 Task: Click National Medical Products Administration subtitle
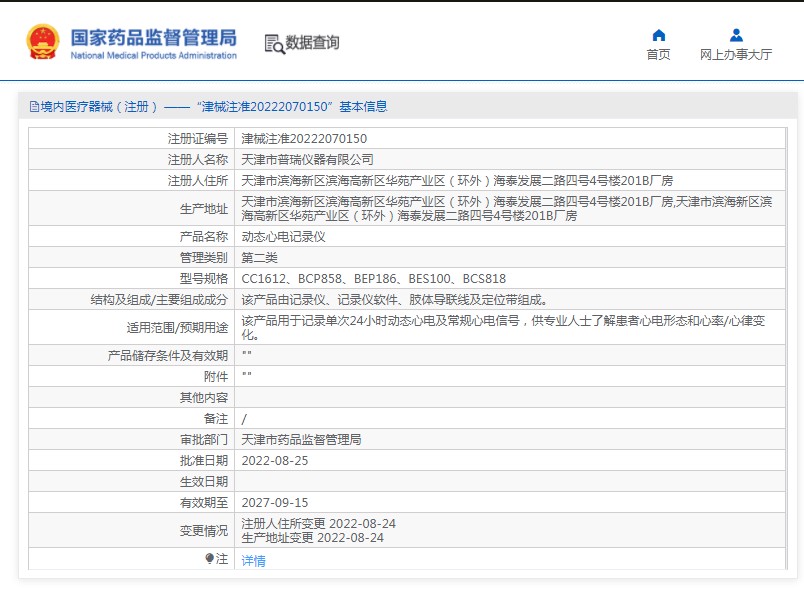(x=153, y=55)
